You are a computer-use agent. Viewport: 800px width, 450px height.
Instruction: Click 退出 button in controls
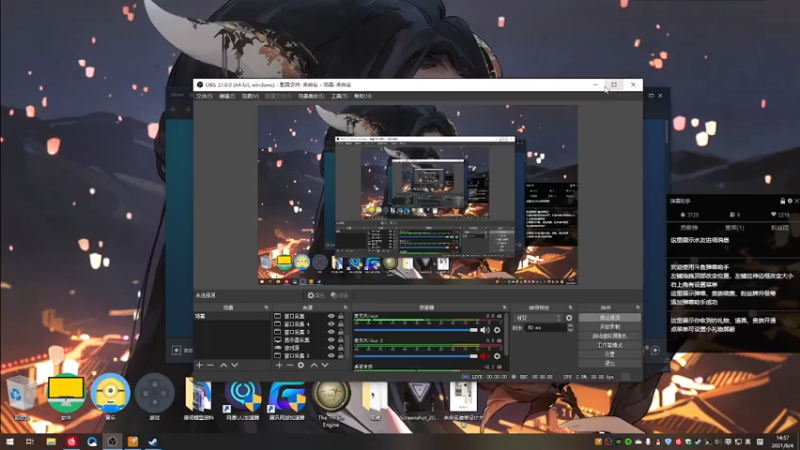click(x=610, y=363)
